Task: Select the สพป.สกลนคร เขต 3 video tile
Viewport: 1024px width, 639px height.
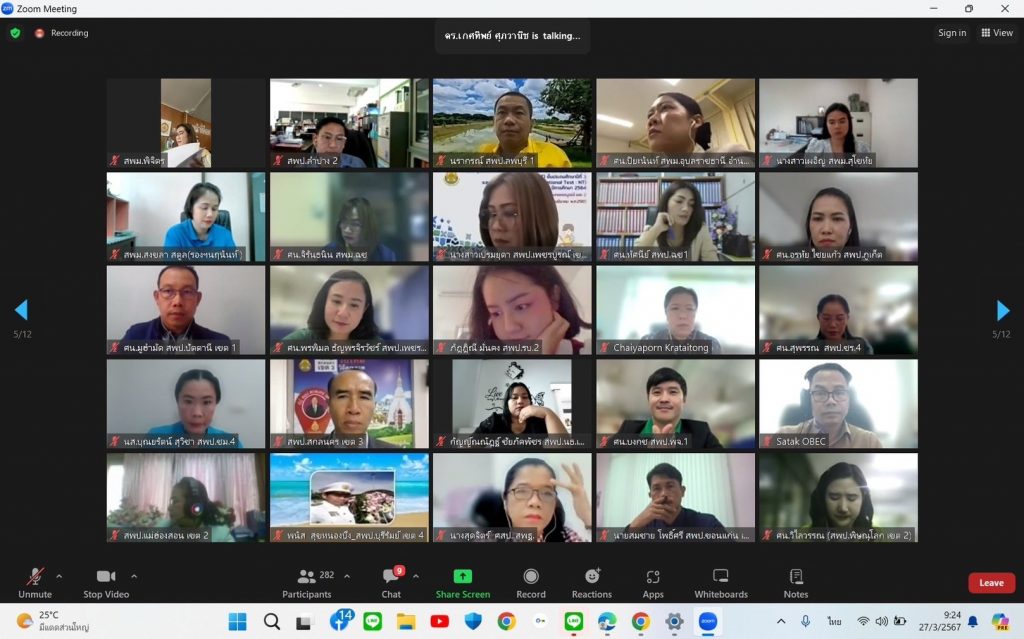Action: click(349, 404)
